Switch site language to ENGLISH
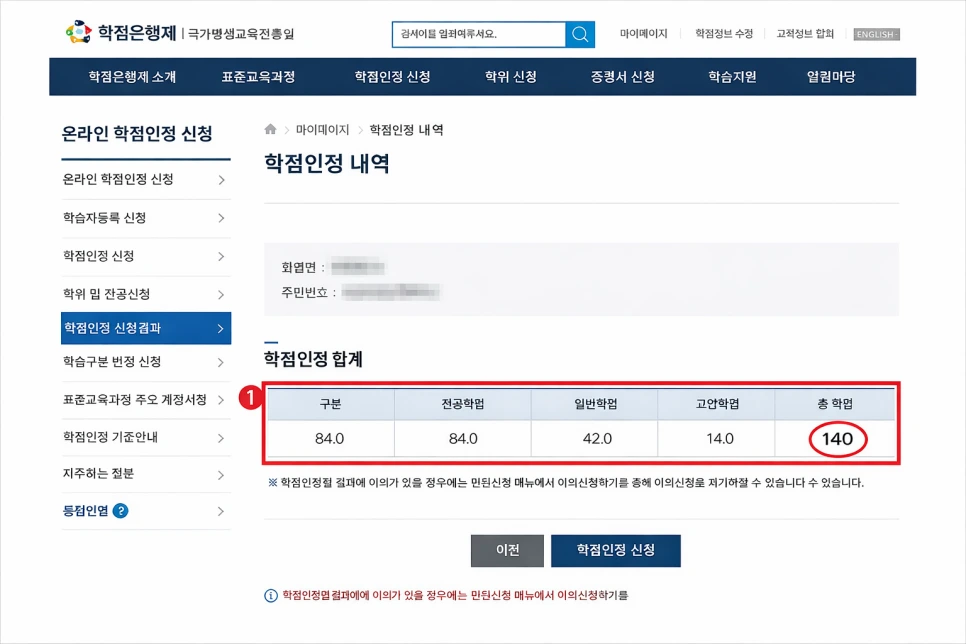Viewport: 966px width, 644px height. [875, 33]
